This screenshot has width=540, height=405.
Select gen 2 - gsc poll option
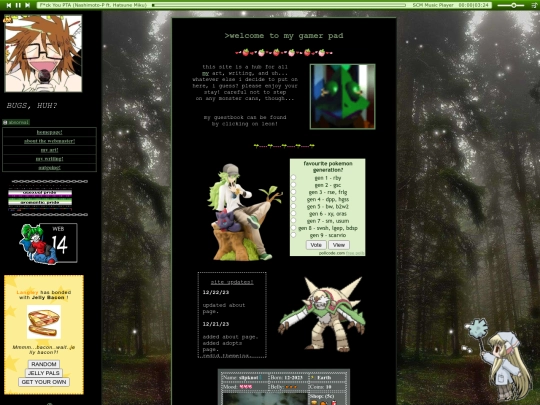coord(293,185)
